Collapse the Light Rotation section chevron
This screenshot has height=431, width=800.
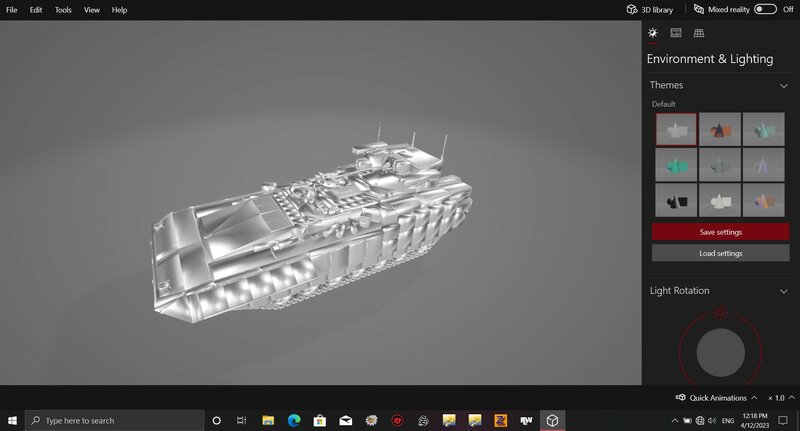click(x=784, y=291)
